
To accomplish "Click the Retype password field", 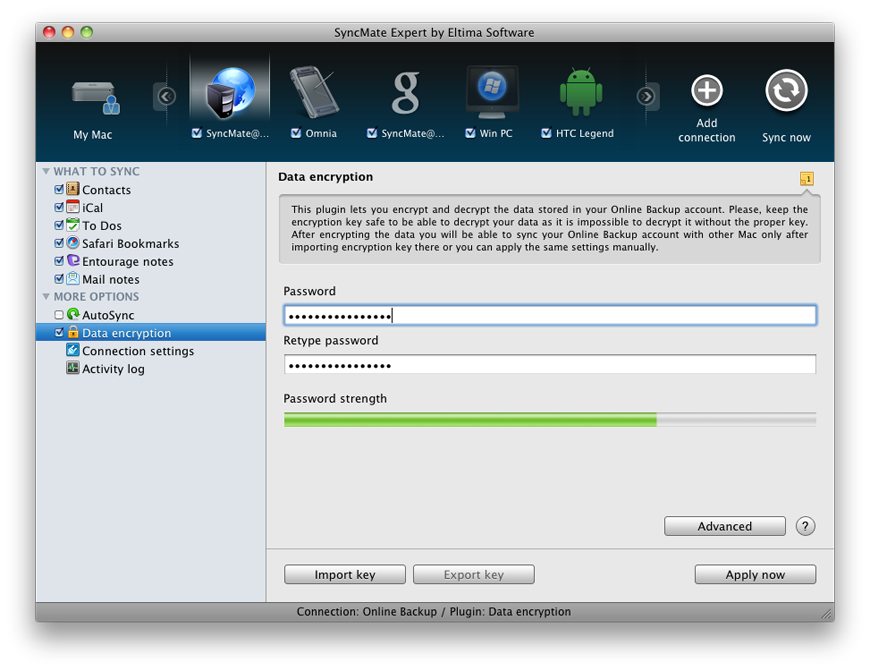I will tap(549, 364).
